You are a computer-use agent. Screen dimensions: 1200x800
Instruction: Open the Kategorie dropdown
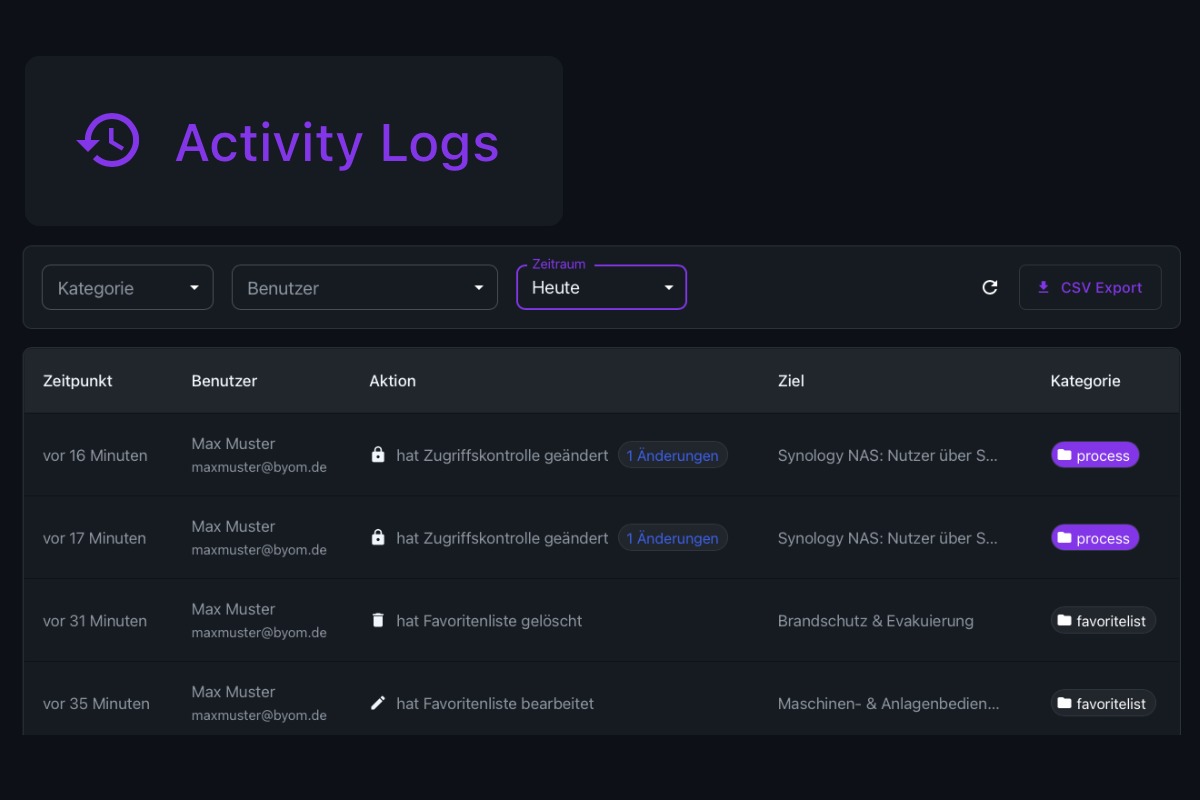127,287
